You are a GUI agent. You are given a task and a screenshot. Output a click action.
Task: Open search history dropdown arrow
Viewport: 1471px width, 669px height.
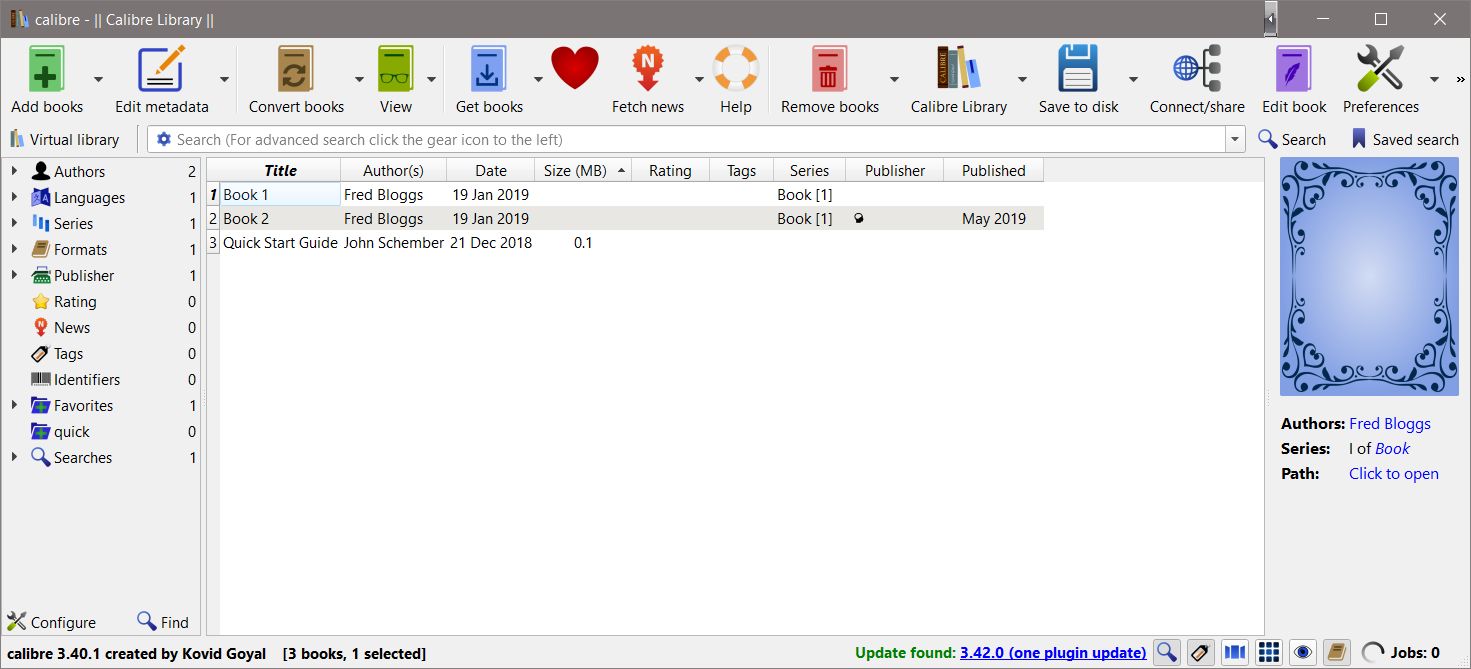(x=1236, y=140)
